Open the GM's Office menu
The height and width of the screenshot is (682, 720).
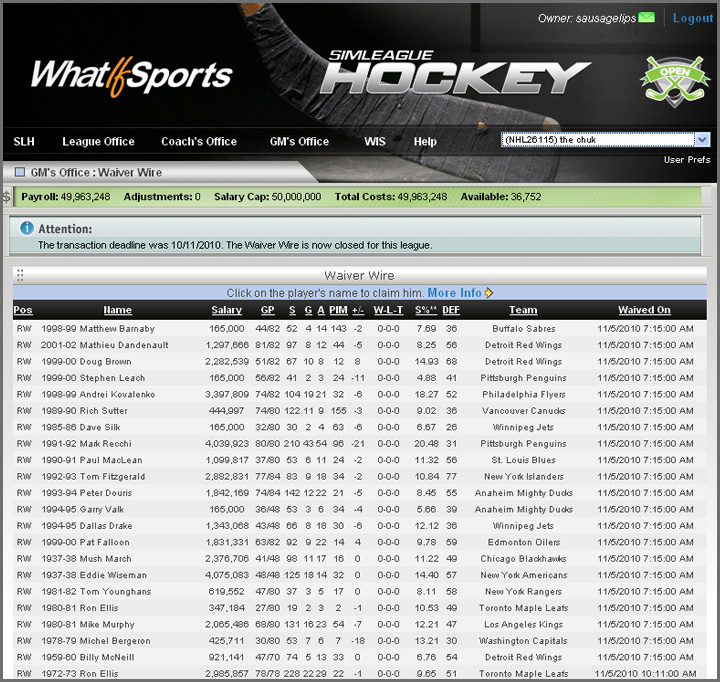click(x=299, y=142)
